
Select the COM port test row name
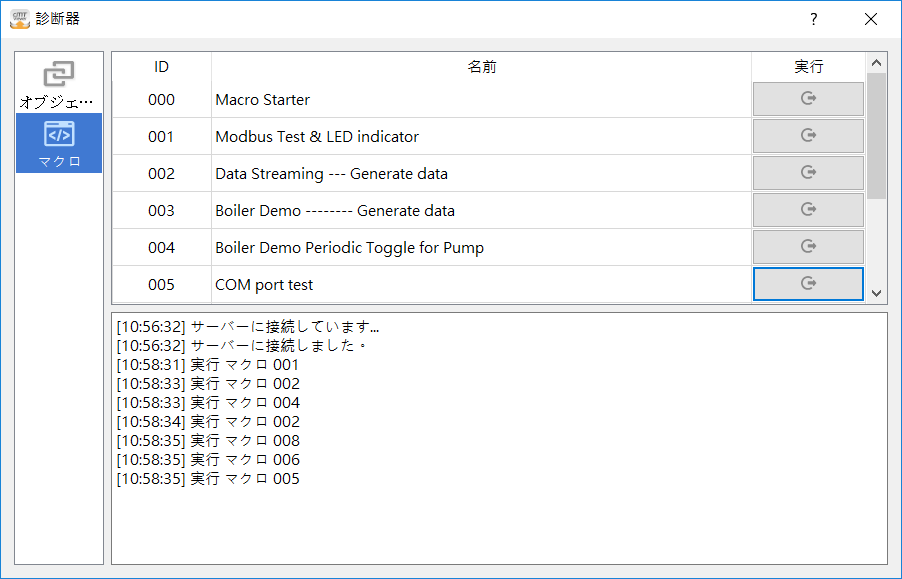coord(264,285)
